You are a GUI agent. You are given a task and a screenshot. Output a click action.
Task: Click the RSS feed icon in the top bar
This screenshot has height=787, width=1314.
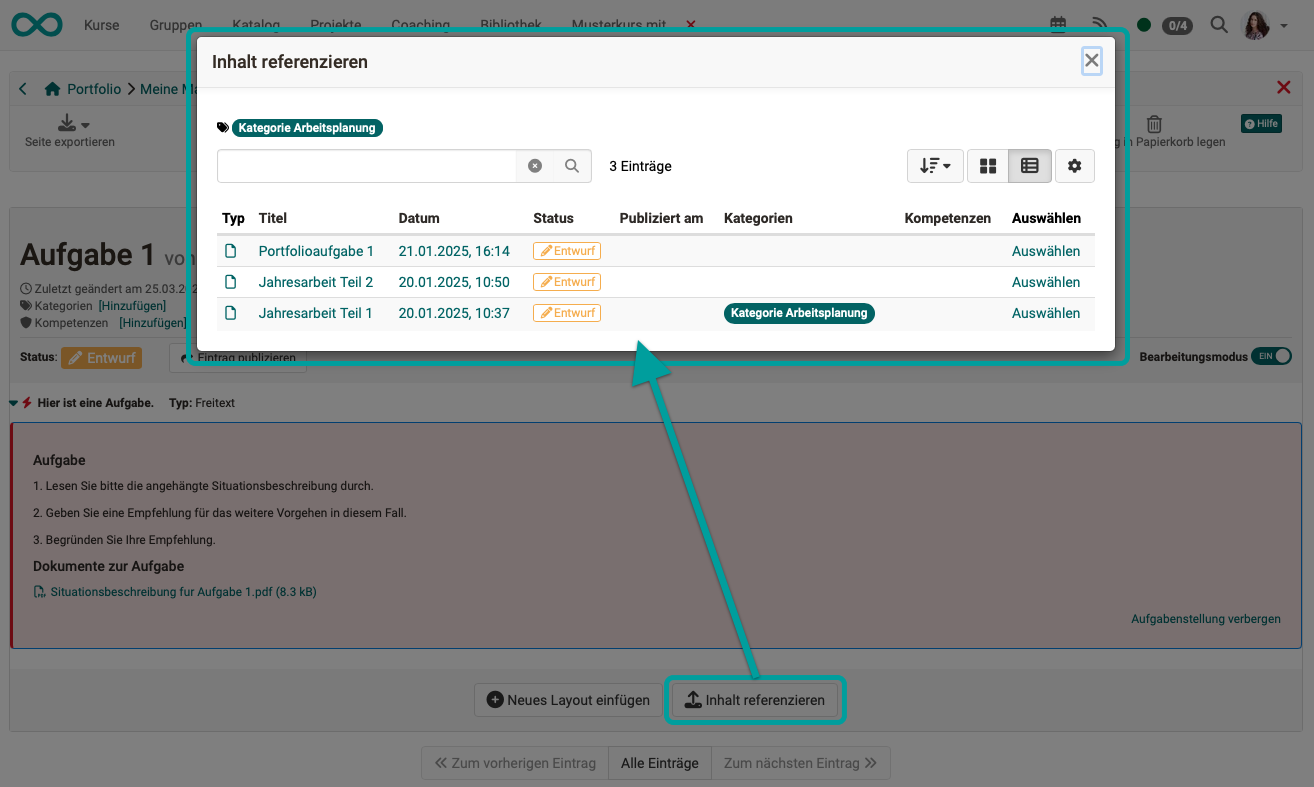click(x=1100, y=24)
